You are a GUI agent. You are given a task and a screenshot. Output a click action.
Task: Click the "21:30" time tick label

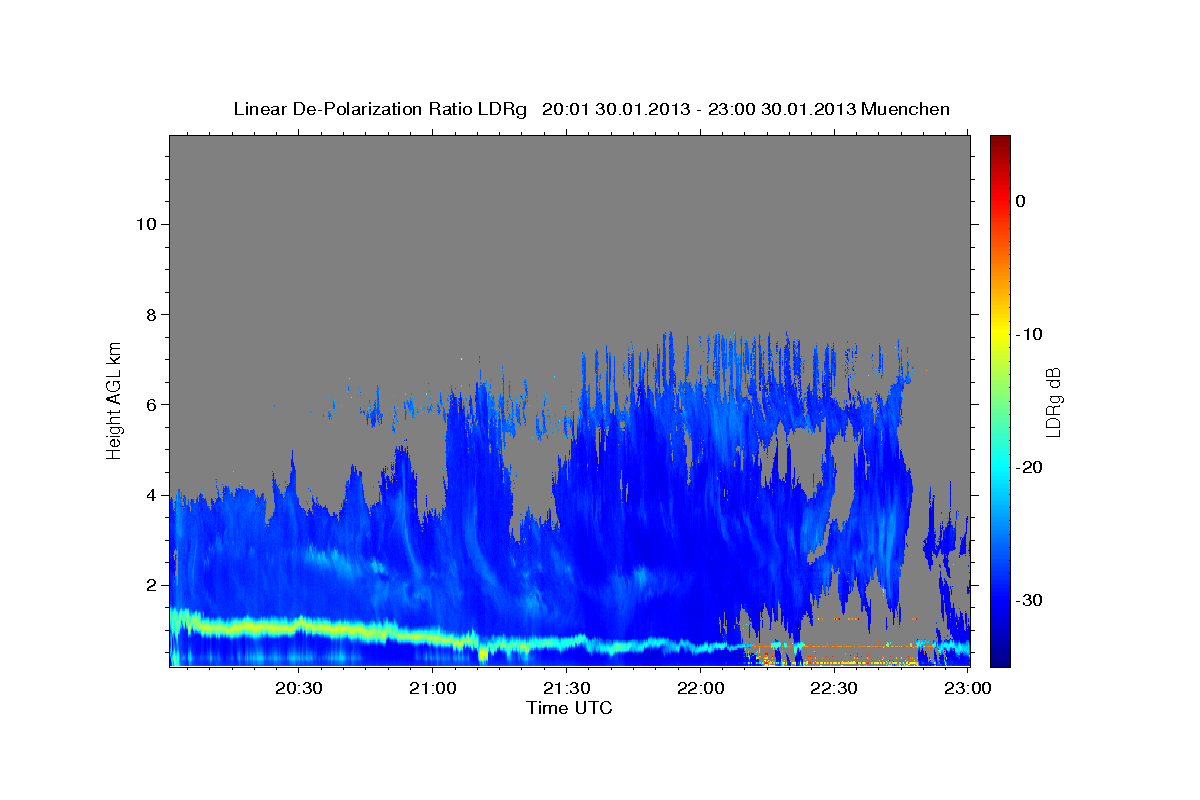567,688
